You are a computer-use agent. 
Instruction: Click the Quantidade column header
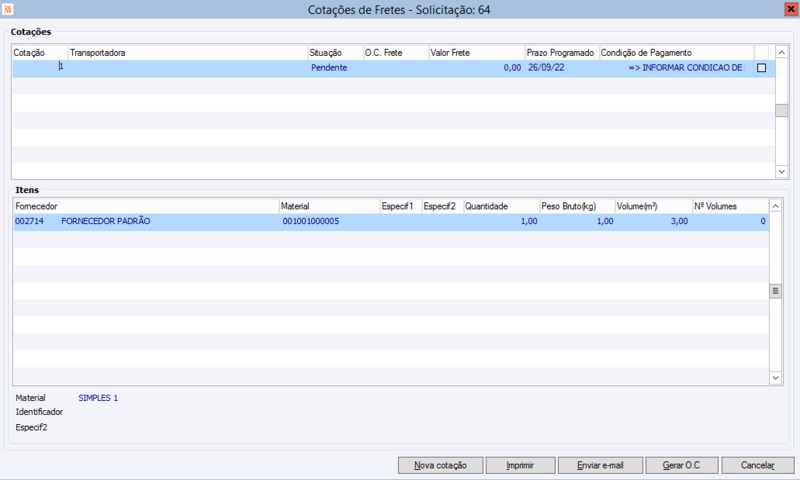point(501,206)
